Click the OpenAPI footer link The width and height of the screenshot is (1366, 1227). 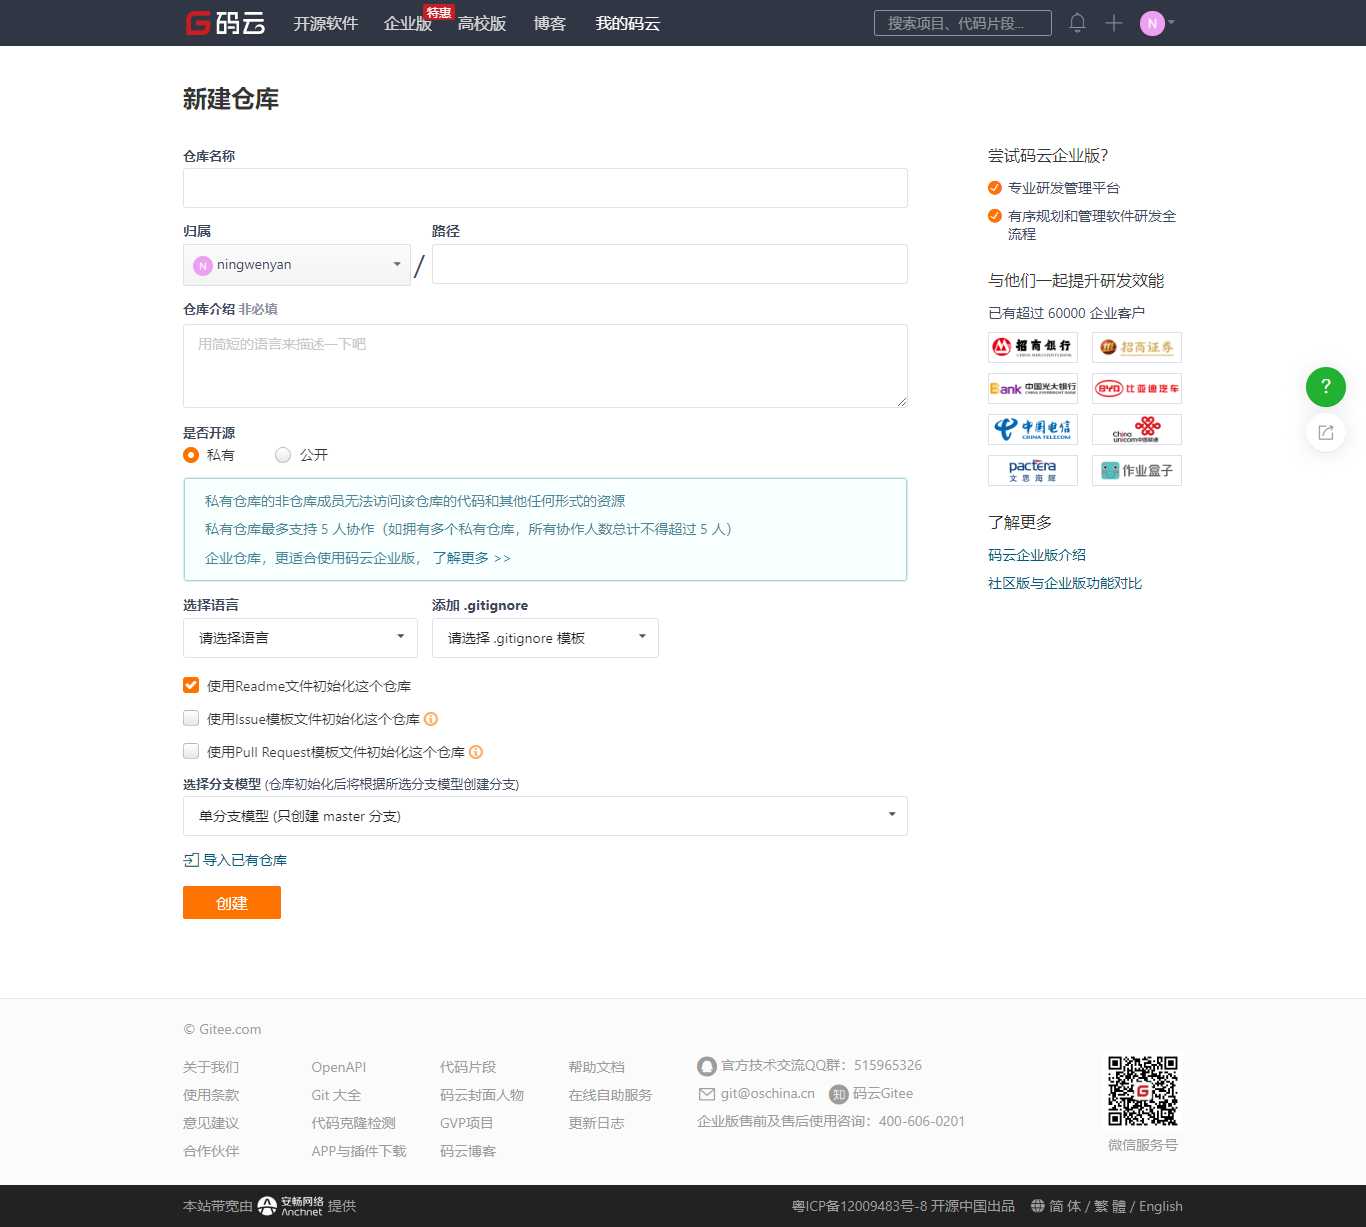(x=339, y=1067)
